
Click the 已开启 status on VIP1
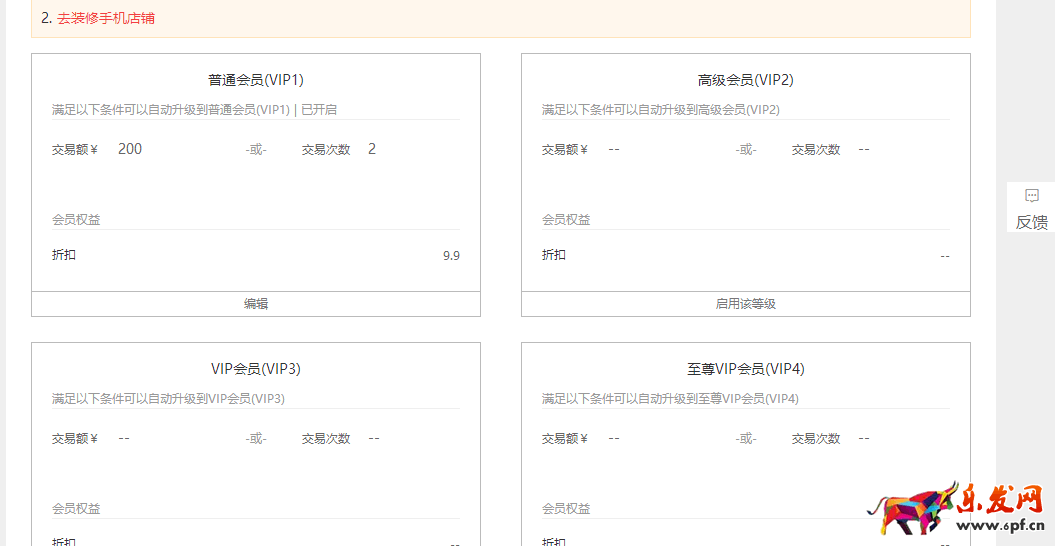click(x=319, y=110)
